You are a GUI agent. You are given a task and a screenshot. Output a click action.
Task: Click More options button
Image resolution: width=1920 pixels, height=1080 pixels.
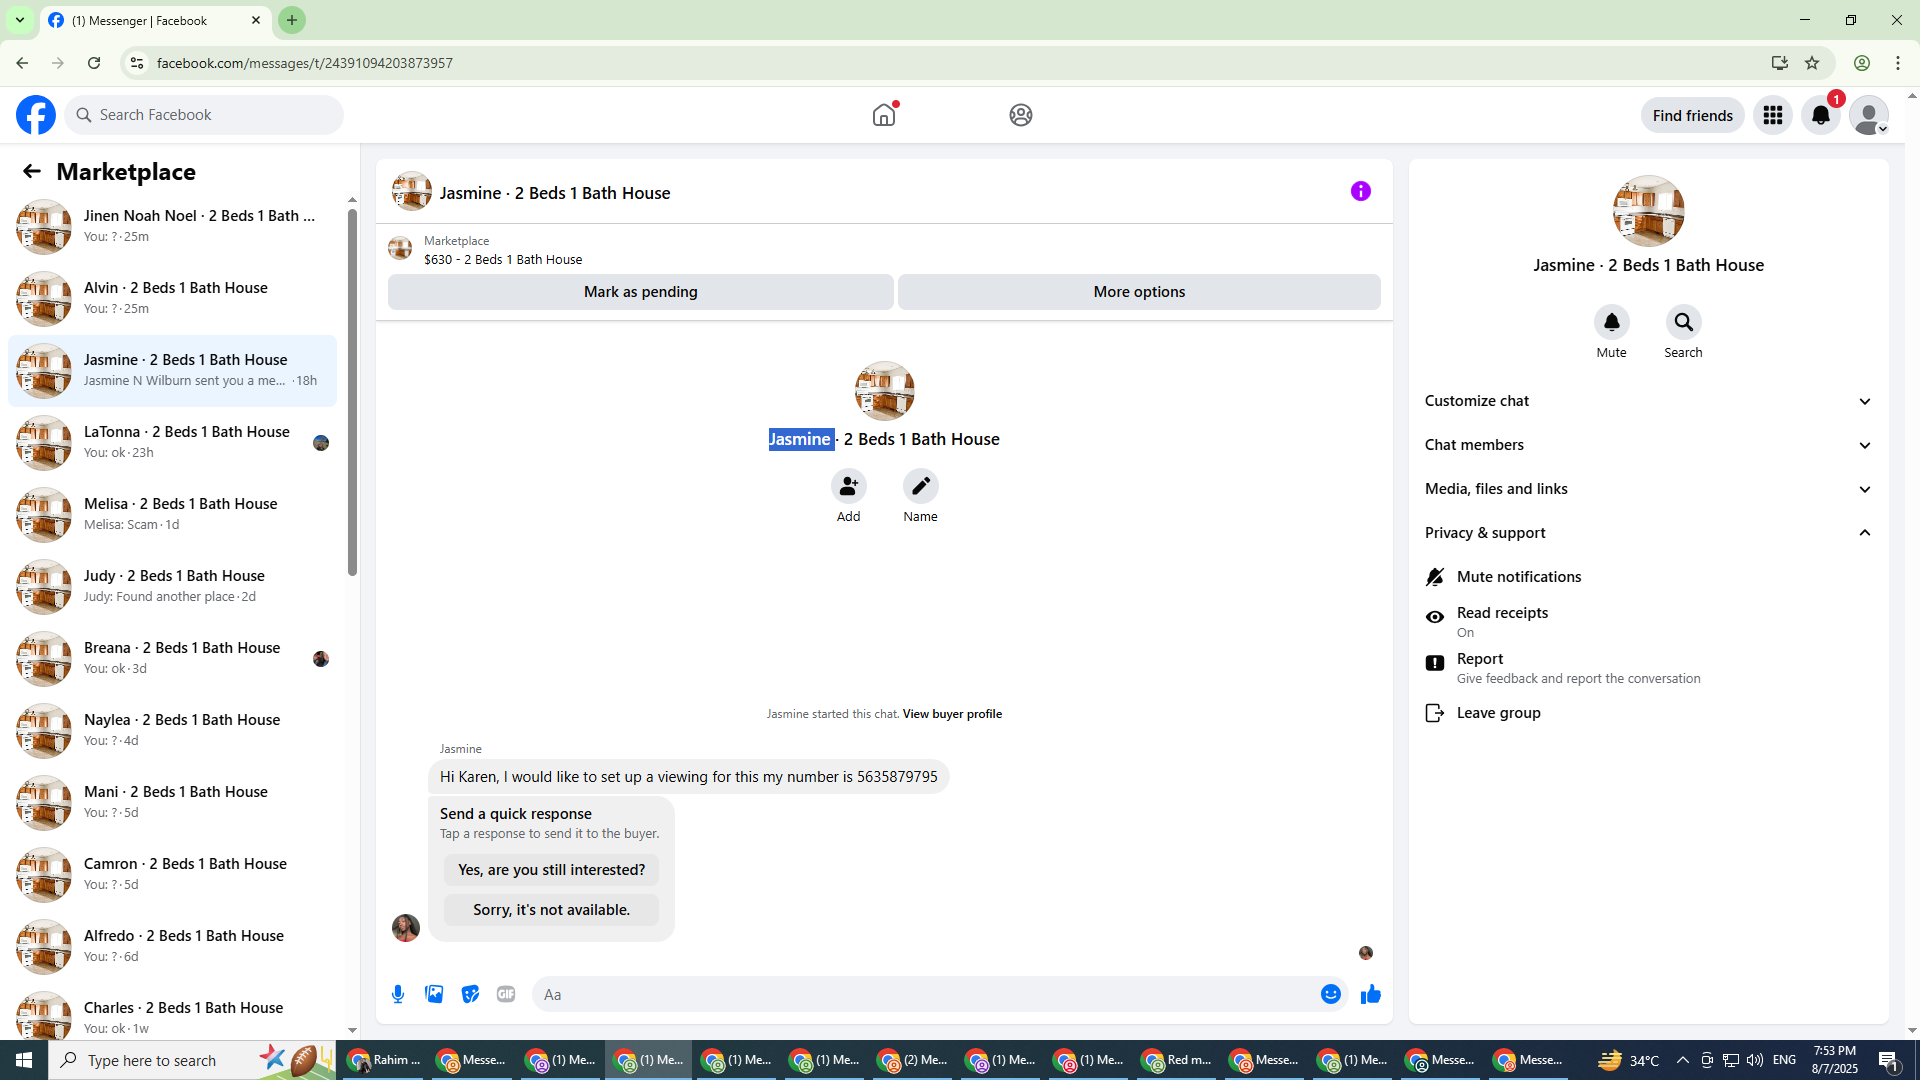[x=1139, y=292]
